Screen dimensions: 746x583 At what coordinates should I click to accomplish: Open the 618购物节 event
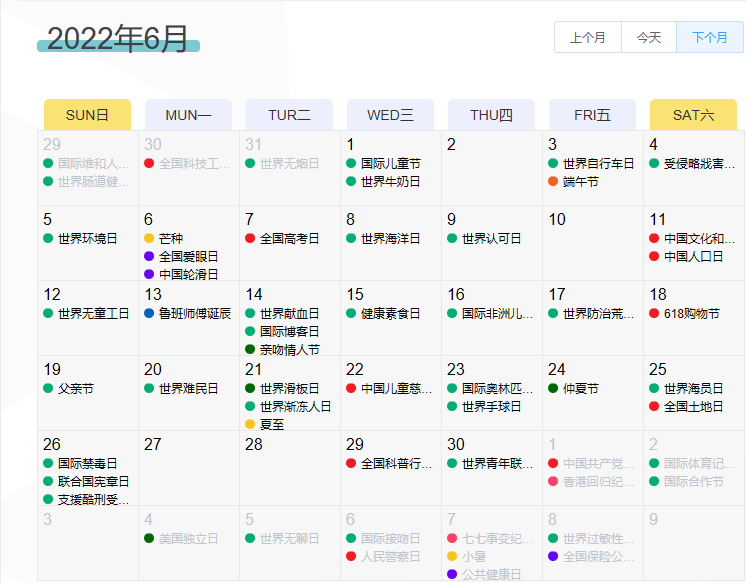pos(685,314)
